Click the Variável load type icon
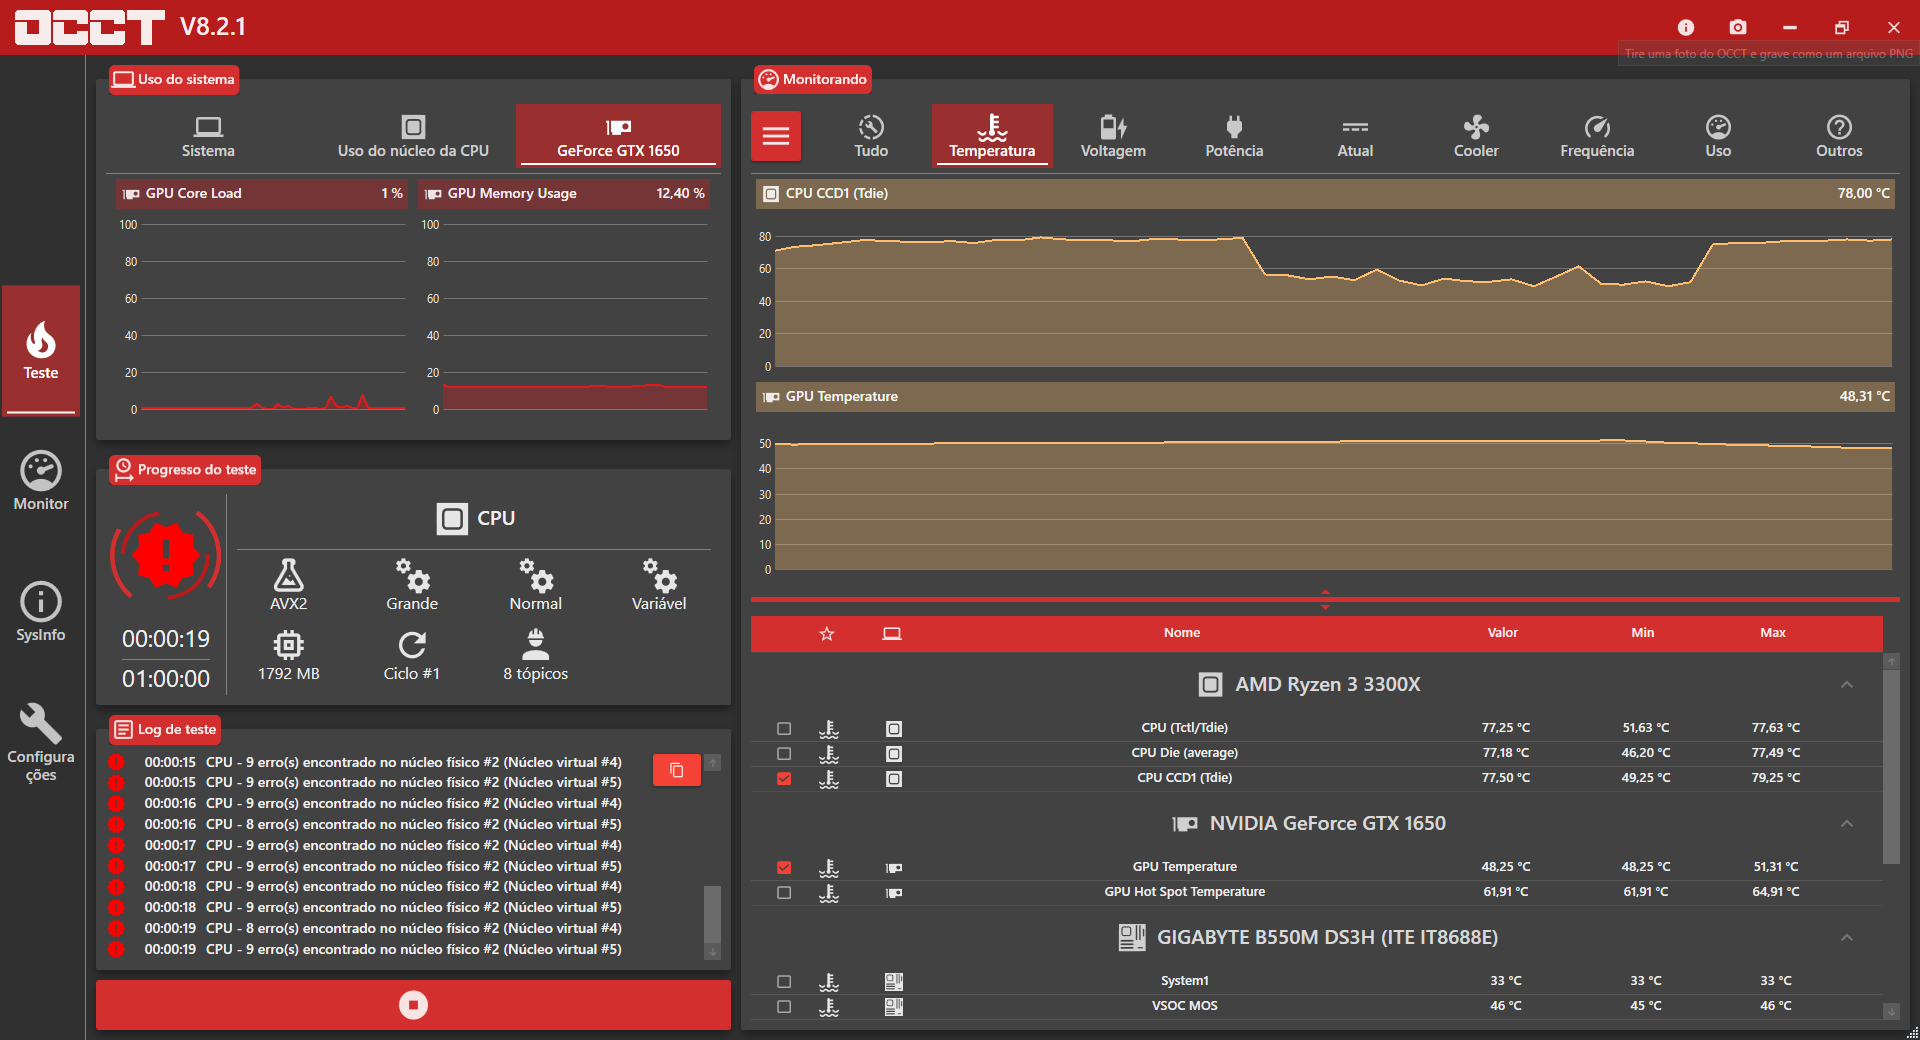 659,575
